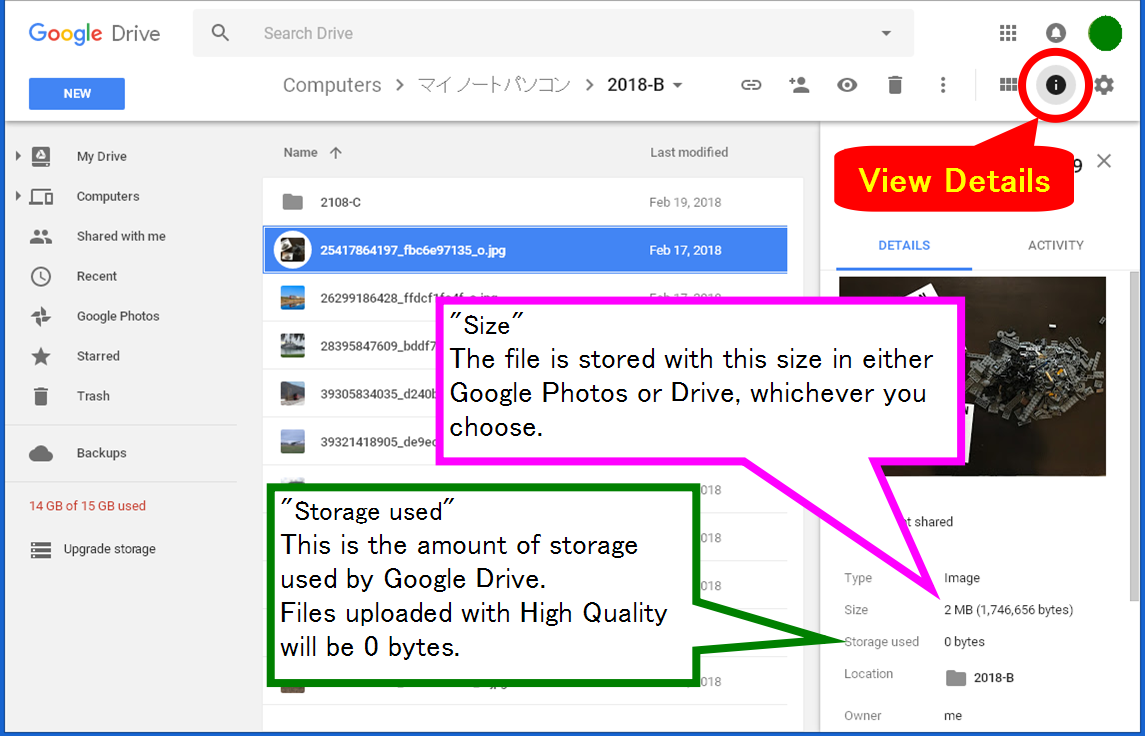The height and width of the screenshot is (736, 1145).
Task: Open Recent in sidebar
Action: (x=96, y=276)
